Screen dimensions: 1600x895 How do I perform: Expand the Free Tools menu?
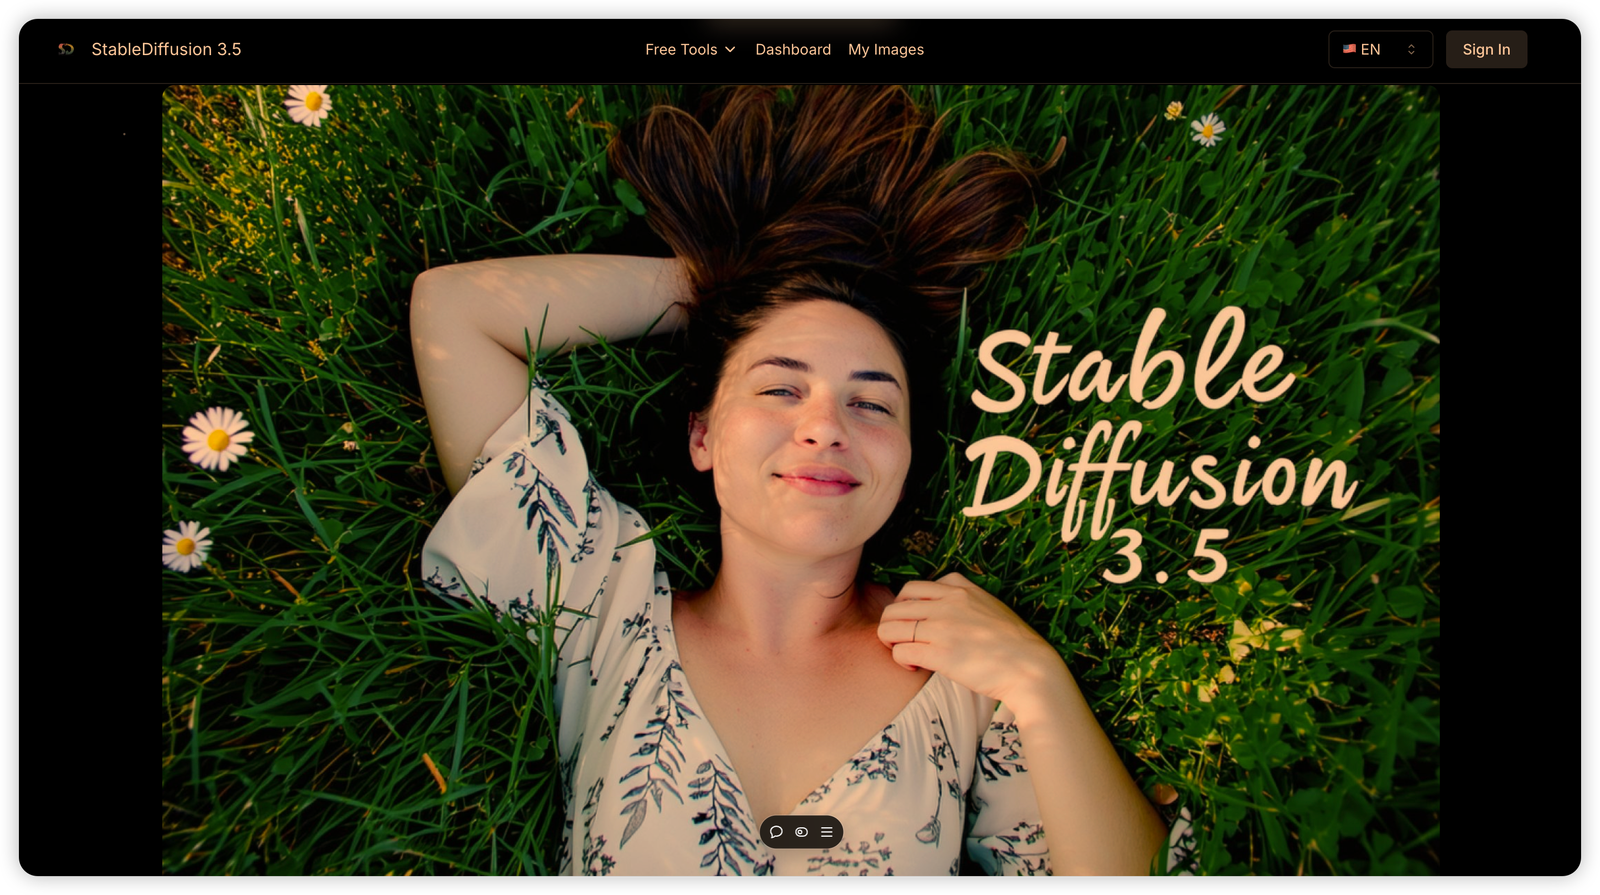(x=690, y=49)
